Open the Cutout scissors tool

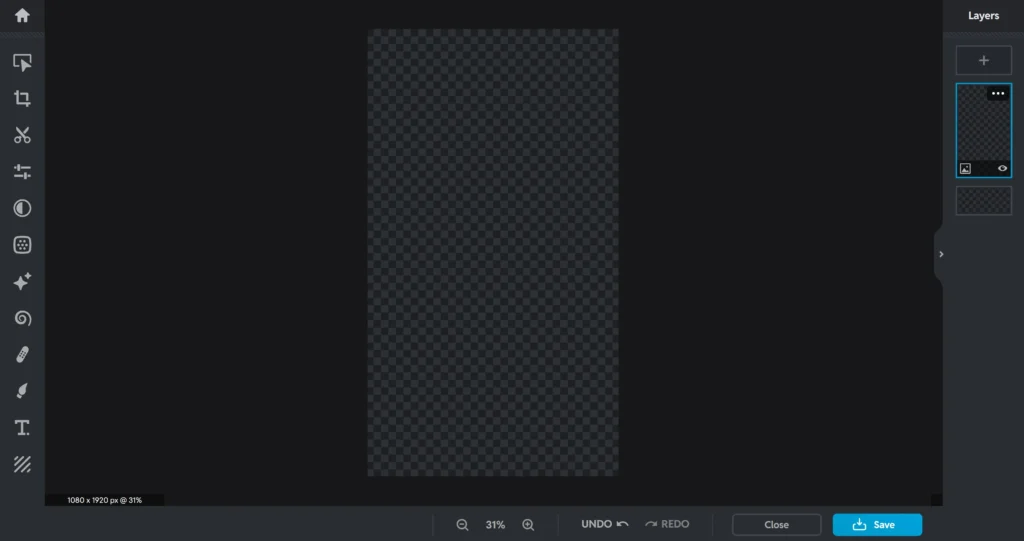22,135
